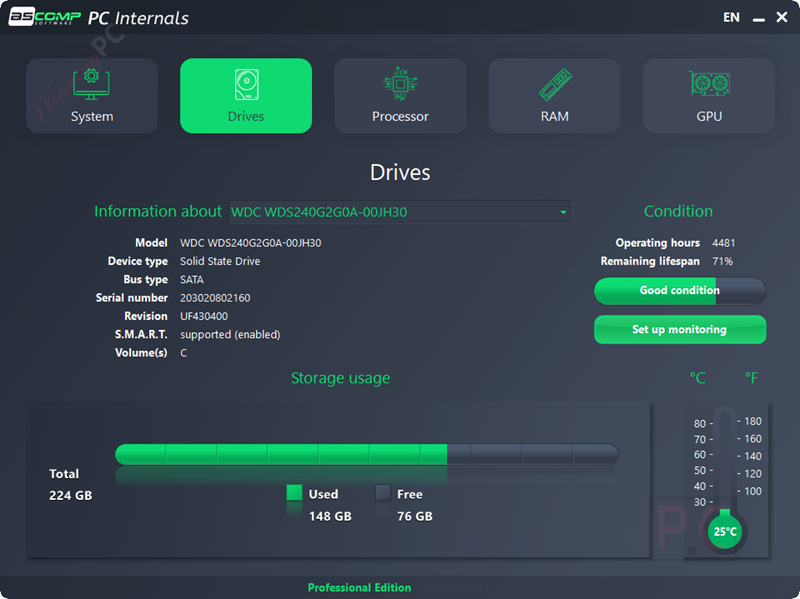Viewport: 800px width, 599px height.
Task: Click the Good condition indicator bar
Action: (680, 291)
